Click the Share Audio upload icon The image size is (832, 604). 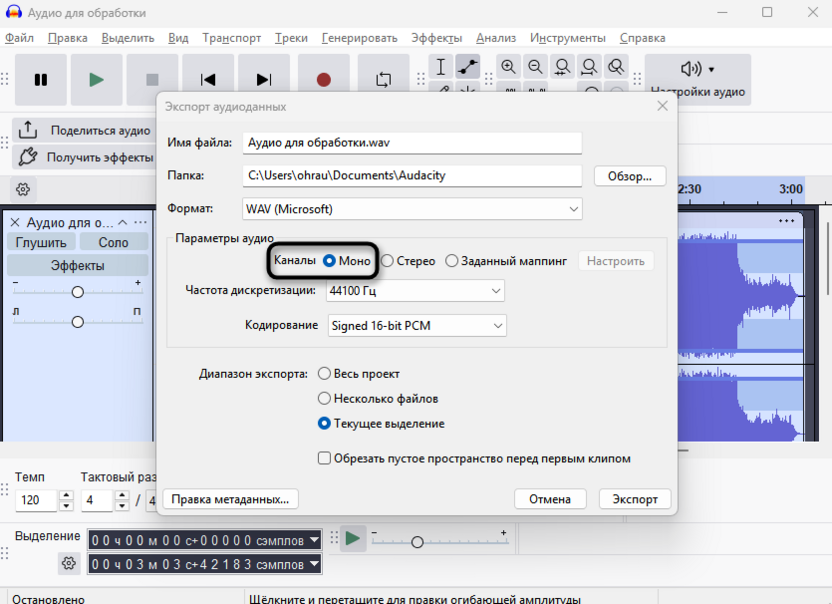point(28,130)
